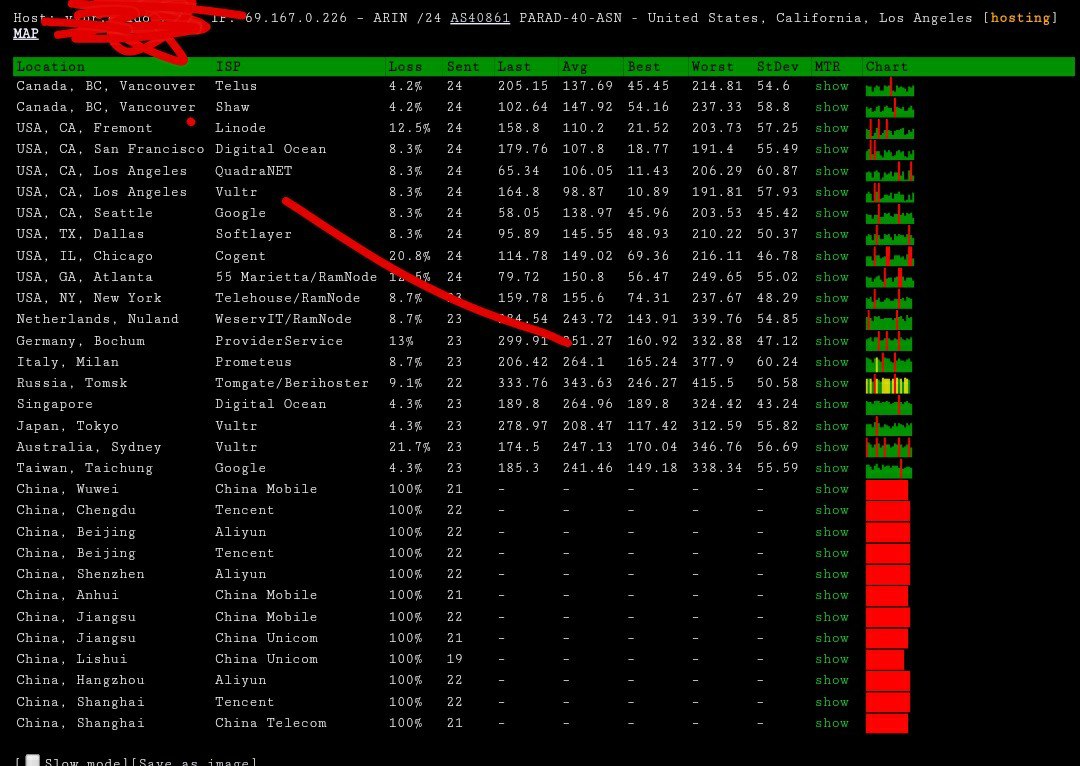Open latency chart for Singapore row
The image size is (1080, 766).
coord(889,406)
